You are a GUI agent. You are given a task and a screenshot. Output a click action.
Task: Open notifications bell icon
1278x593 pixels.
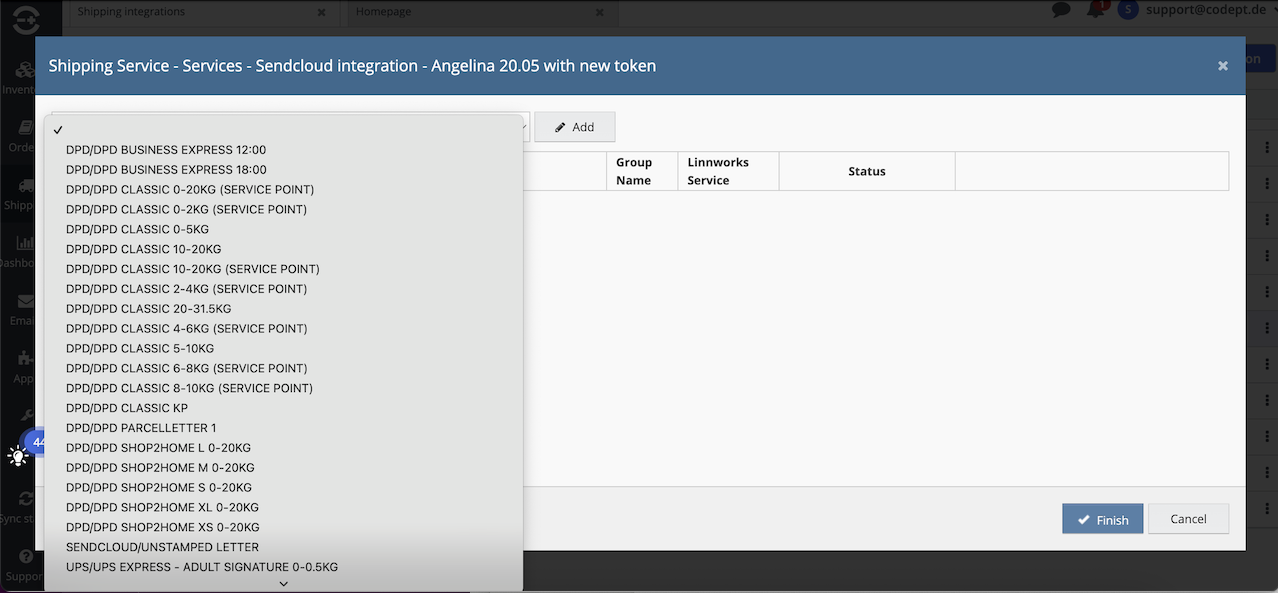[x=1096, y=10]
